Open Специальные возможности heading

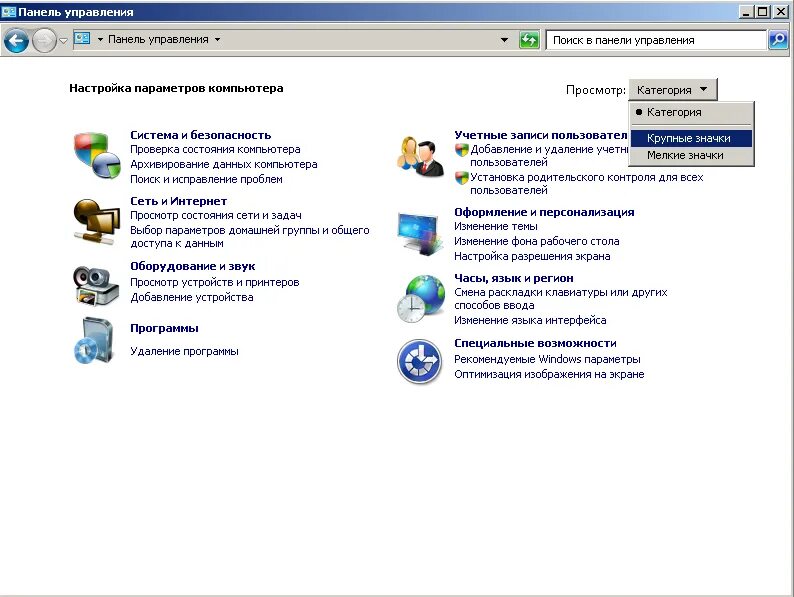coord(535,343)
